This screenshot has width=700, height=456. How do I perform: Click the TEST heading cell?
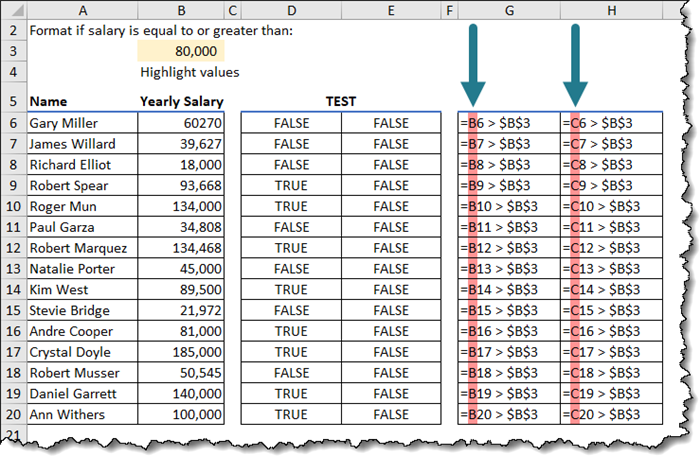tap(341, 101)
